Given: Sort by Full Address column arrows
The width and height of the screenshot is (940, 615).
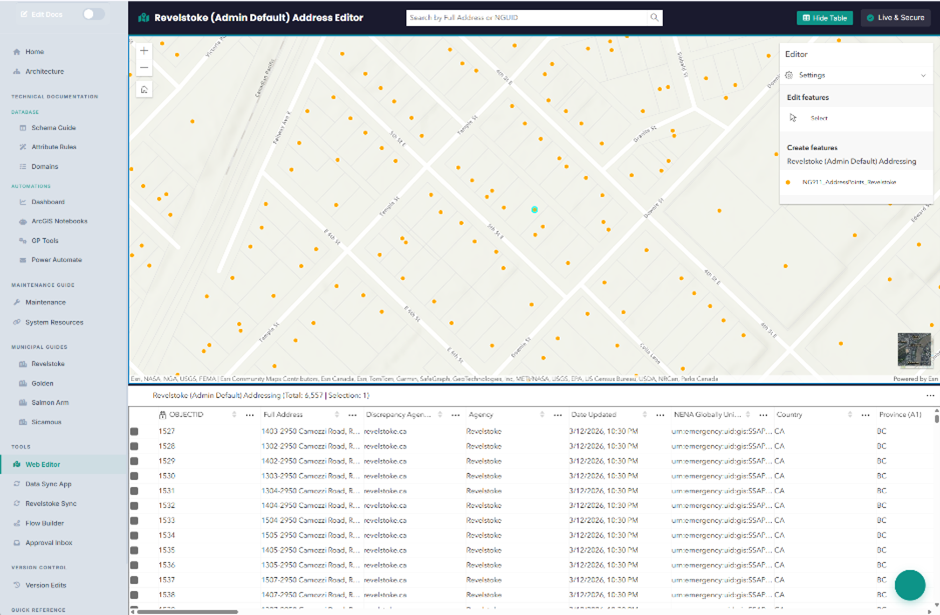Looking at the screenshot, I should (x=336, y=415).
